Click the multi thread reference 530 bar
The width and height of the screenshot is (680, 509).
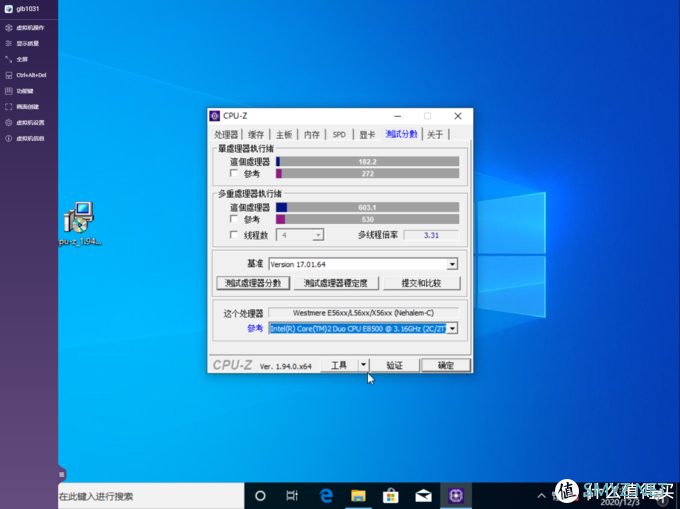tap(367, 219)
